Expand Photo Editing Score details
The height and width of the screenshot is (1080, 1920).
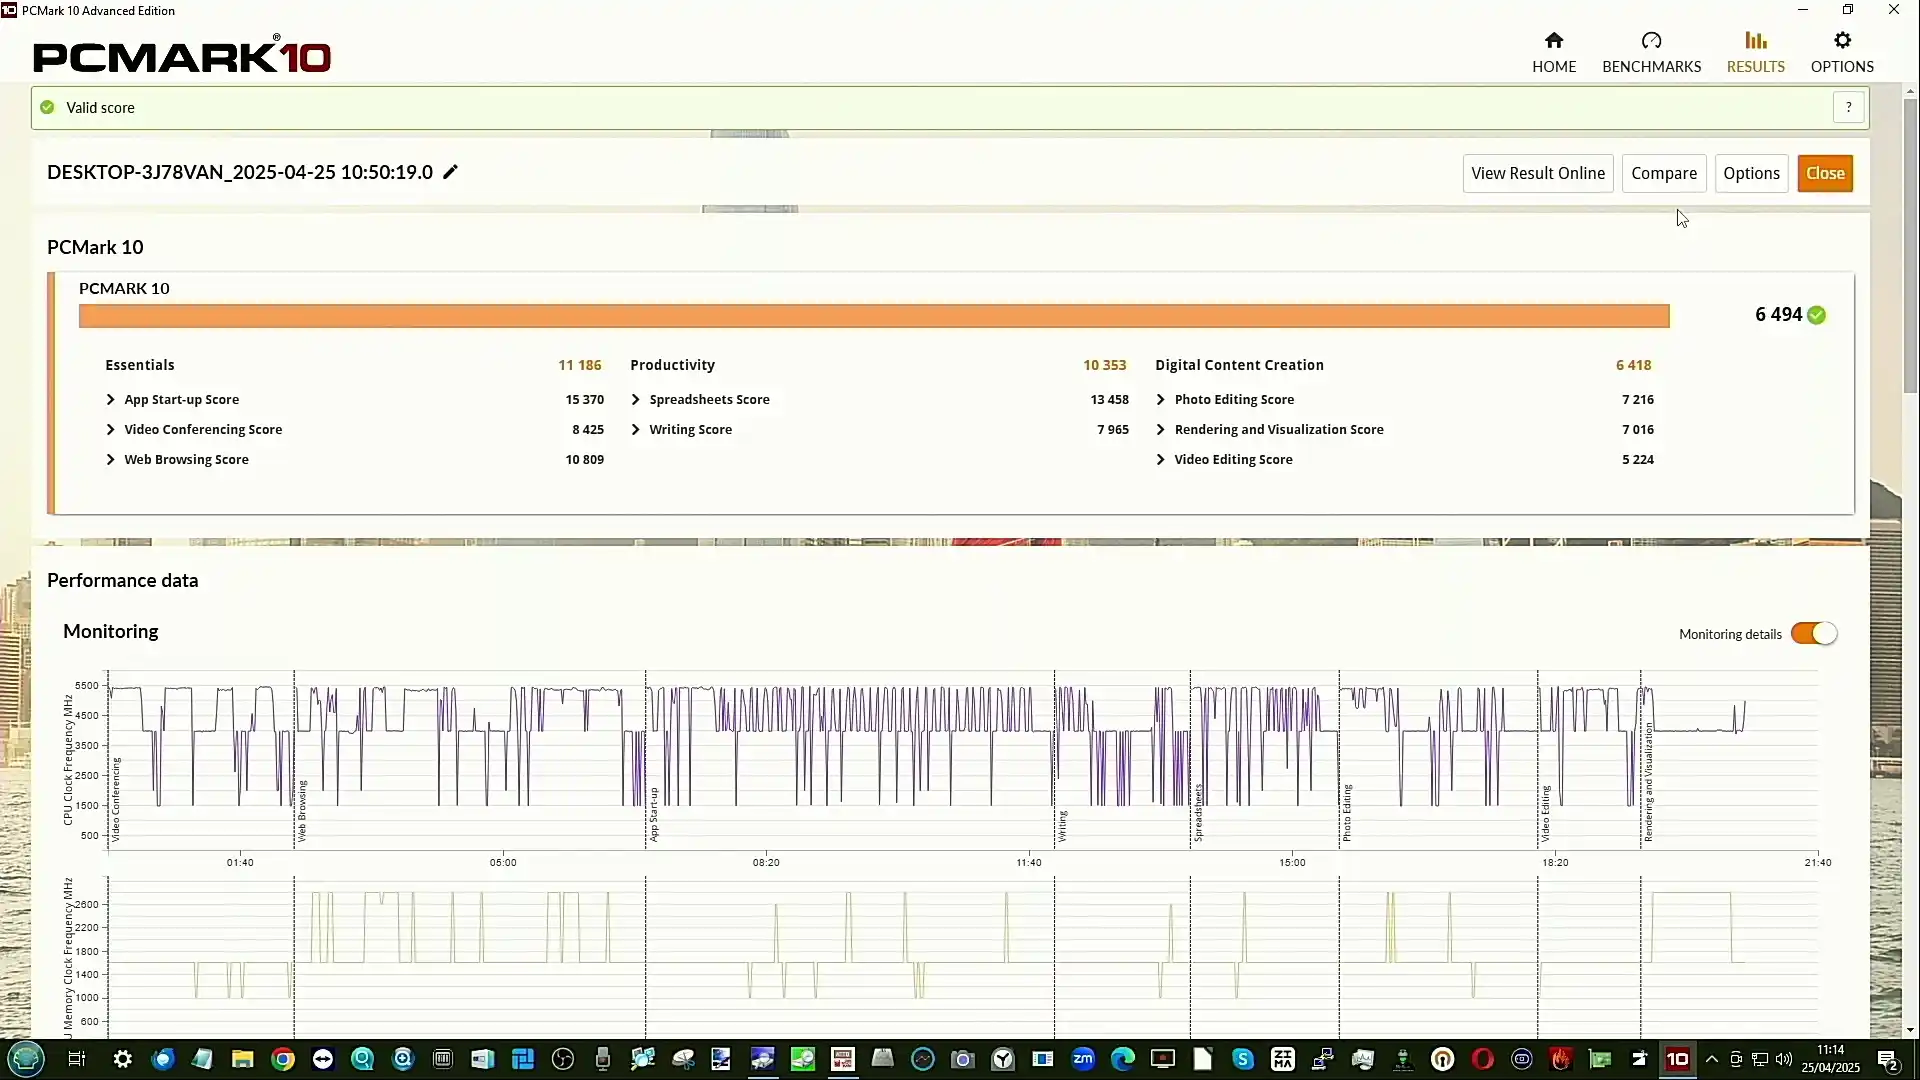[x=1161, y=399]
